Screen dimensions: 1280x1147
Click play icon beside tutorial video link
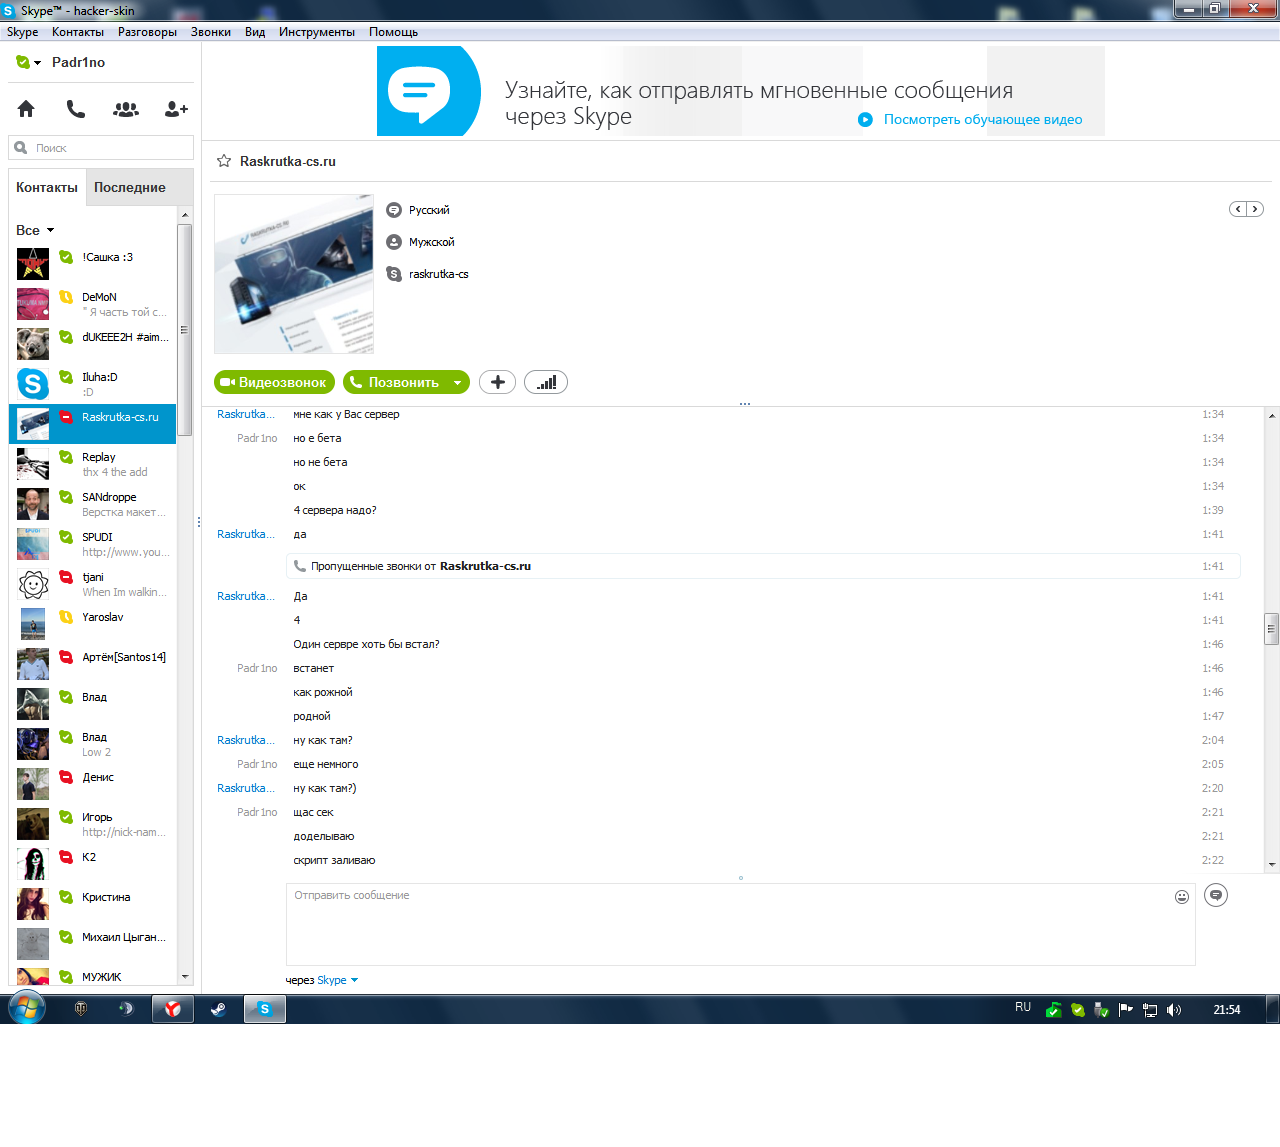point(866,120)
